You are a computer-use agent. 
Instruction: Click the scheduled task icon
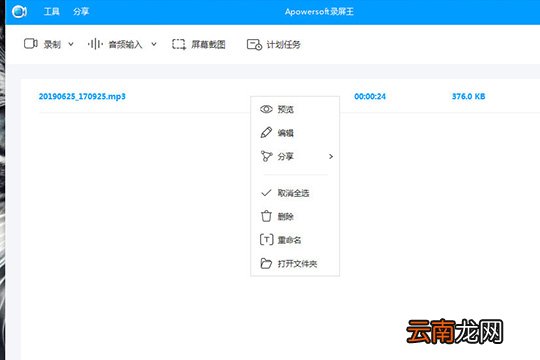point(254,44)
